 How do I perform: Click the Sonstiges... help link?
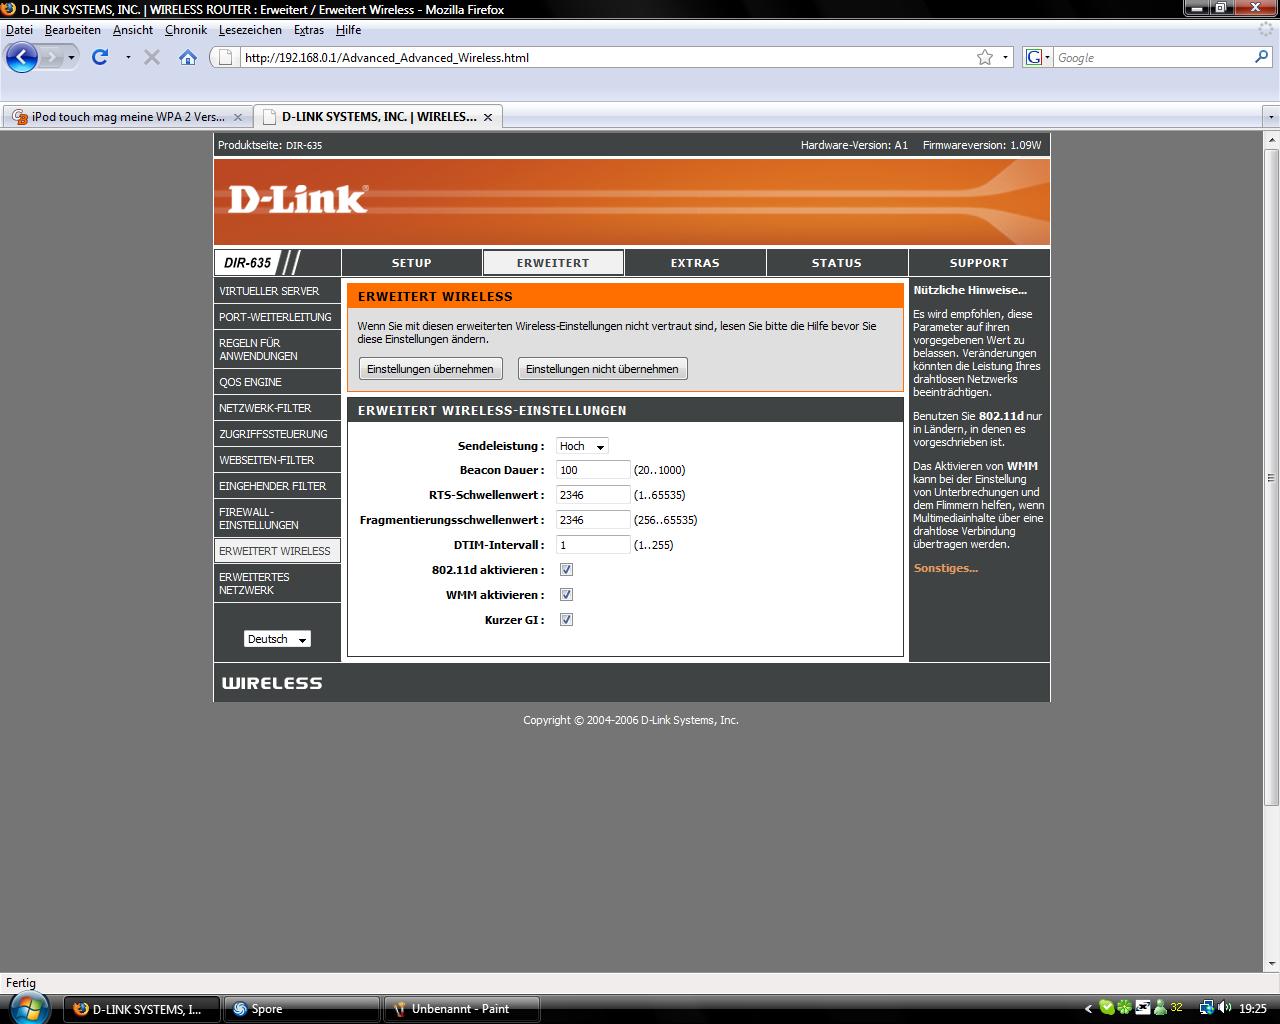945,568
